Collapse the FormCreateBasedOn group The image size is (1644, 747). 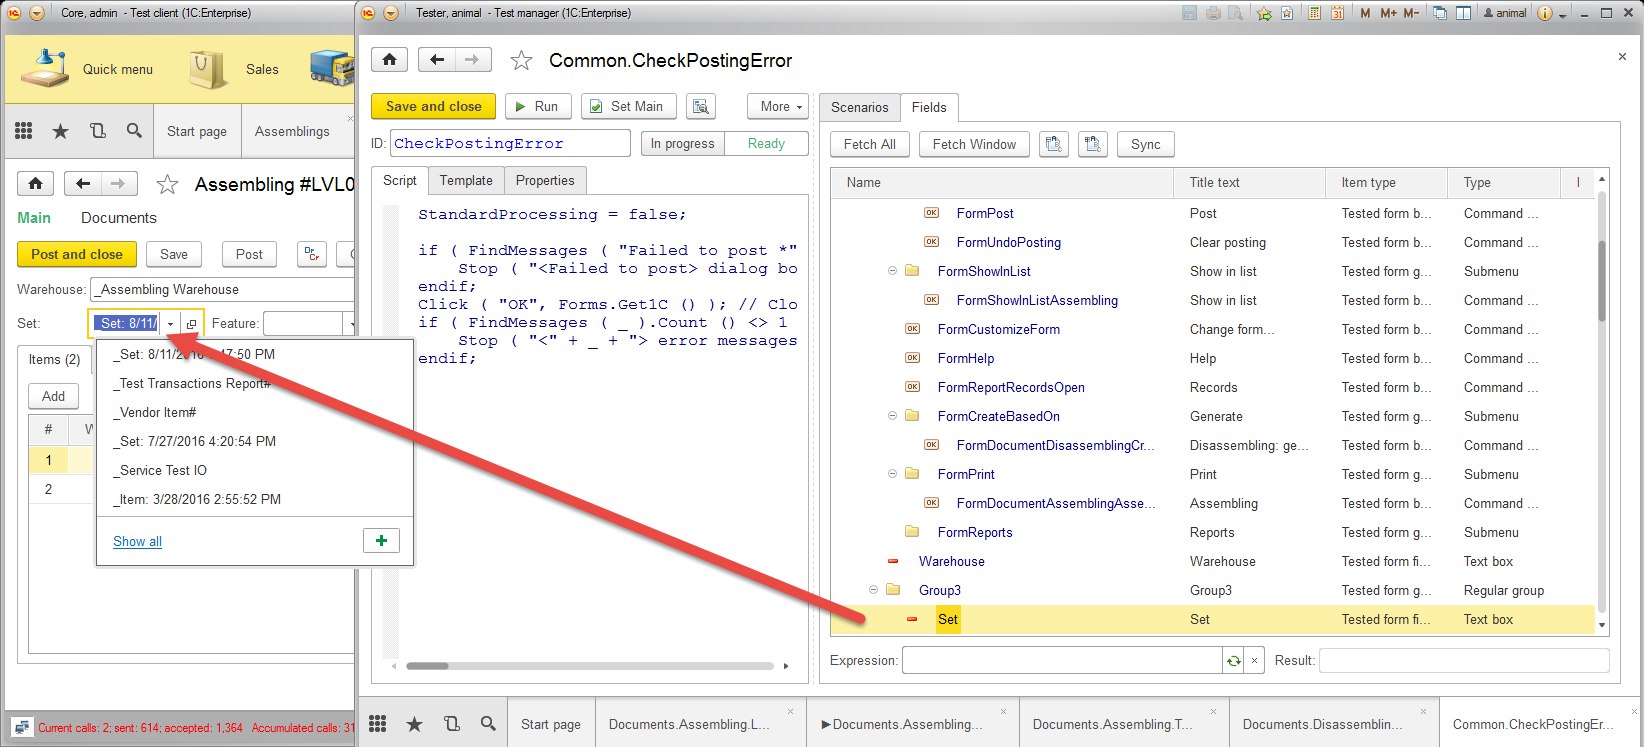click(x=892, y=416)
